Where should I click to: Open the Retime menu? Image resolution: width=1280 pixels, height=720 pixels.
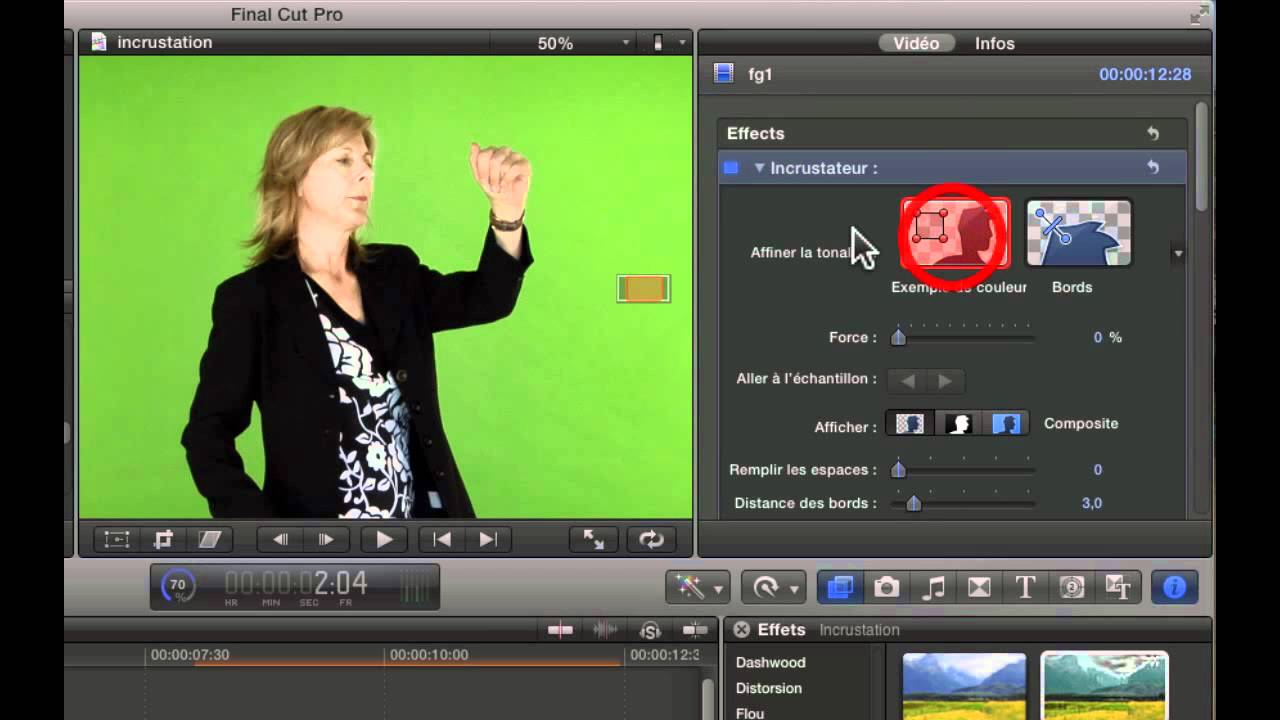(x=774, y=587)
